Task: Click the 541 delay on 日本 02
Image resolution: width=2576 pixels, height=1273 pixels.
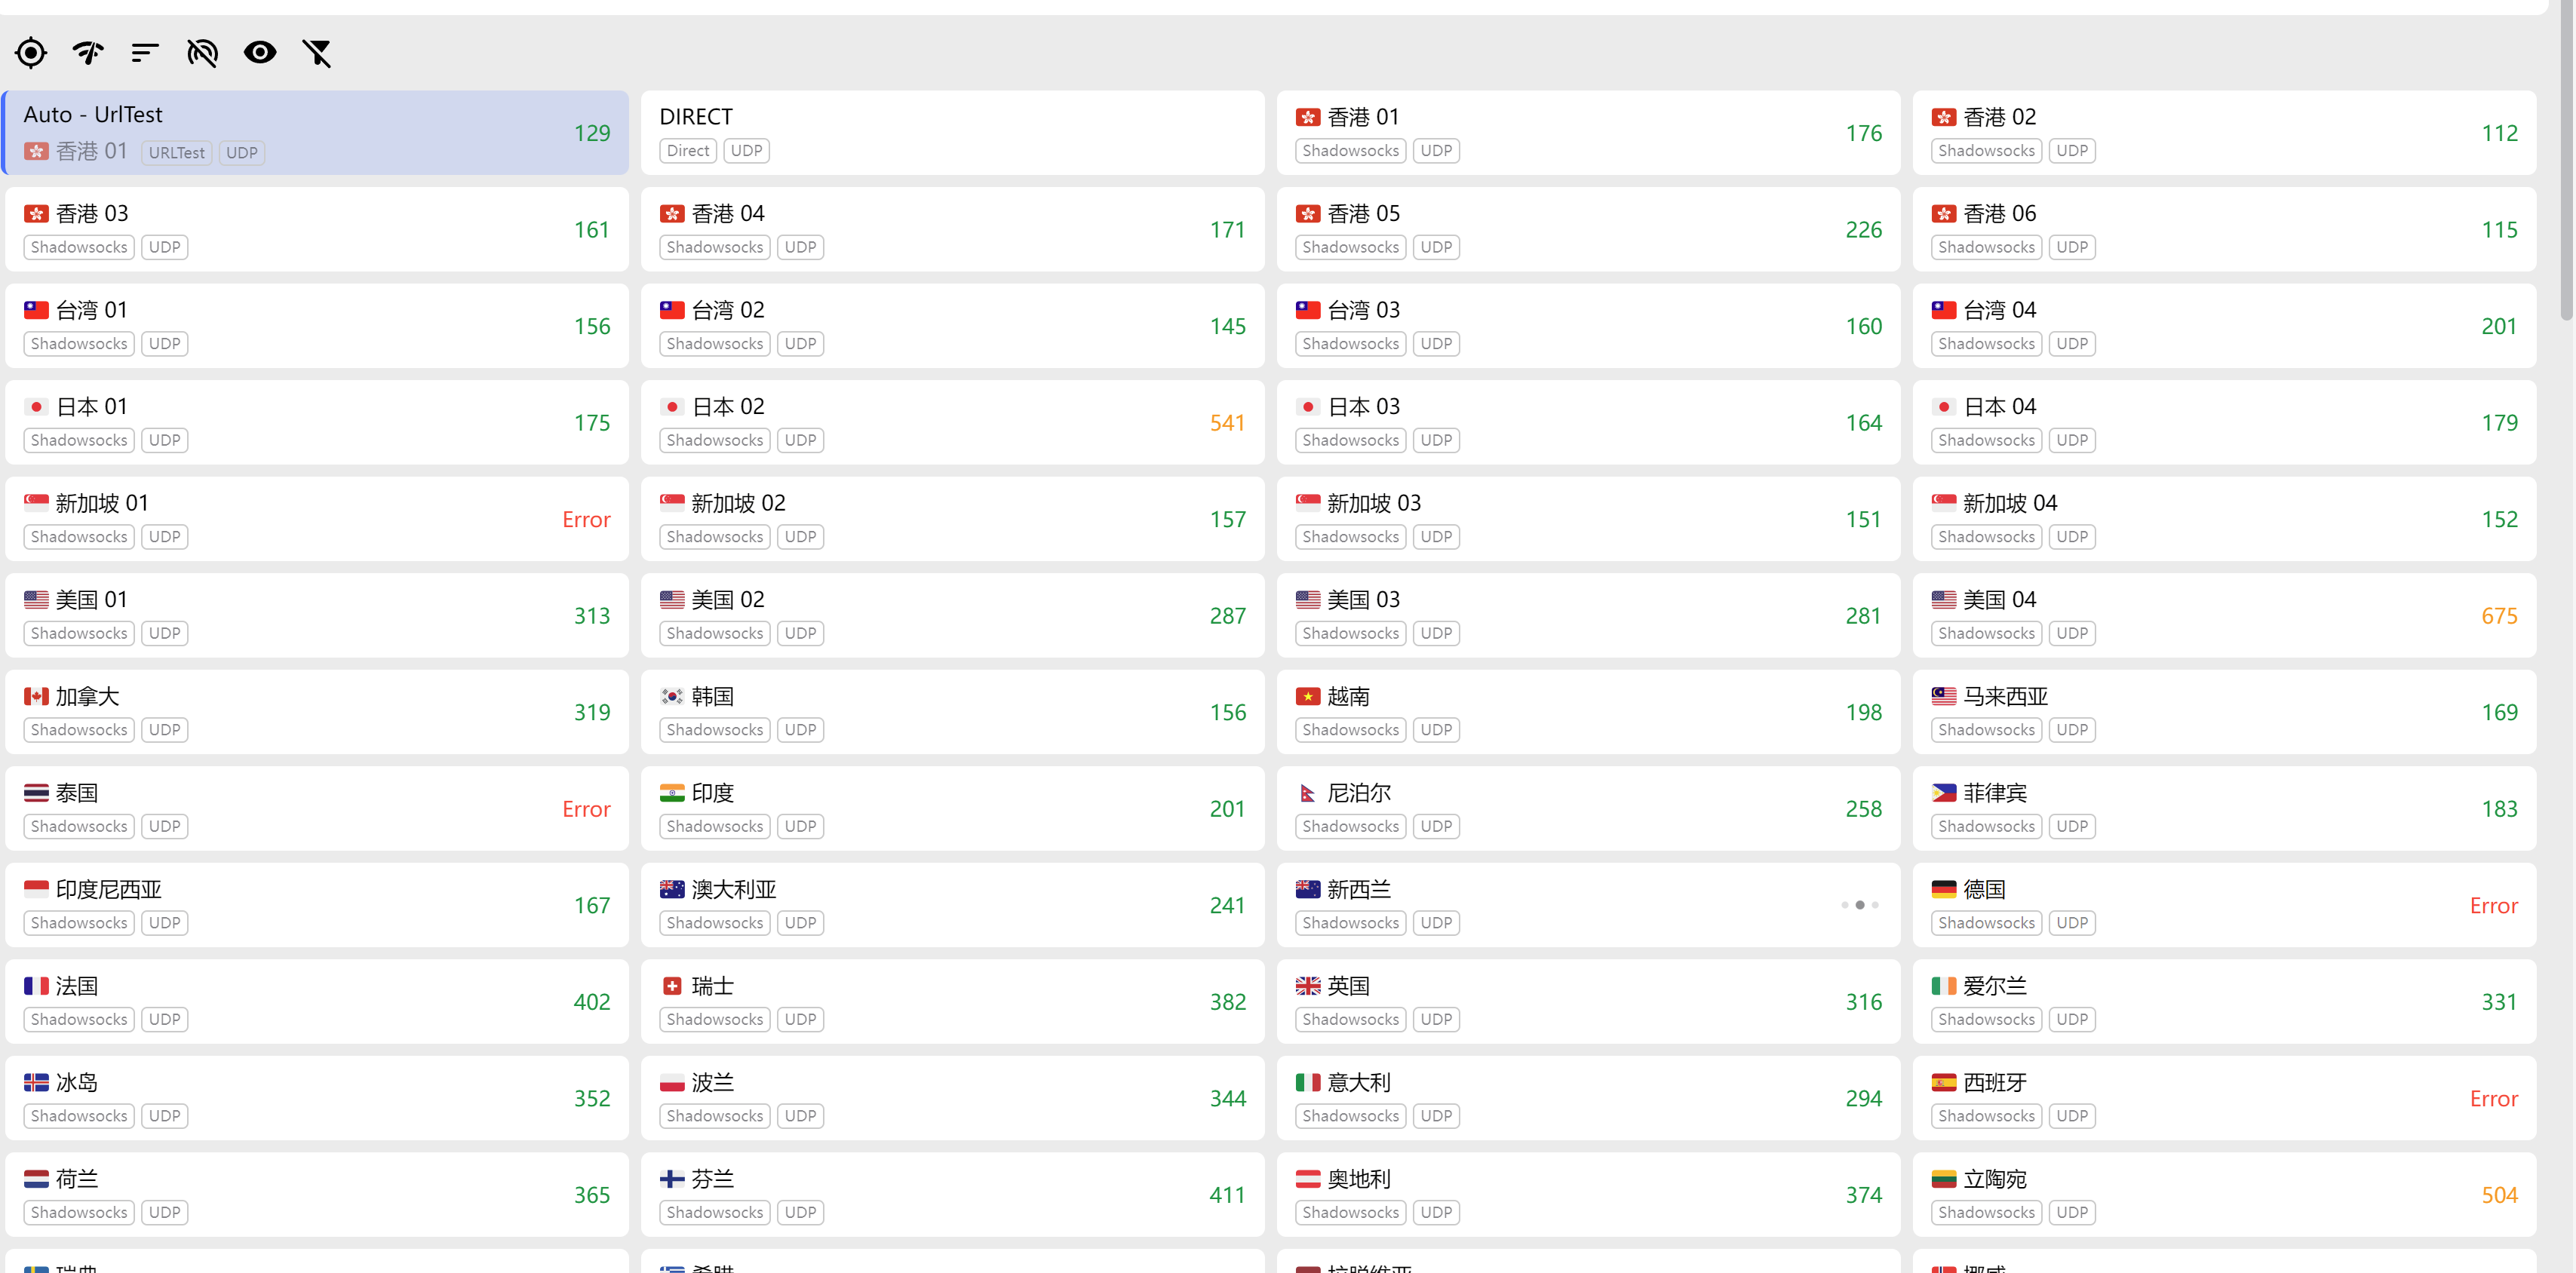Action: [1227, 423]
